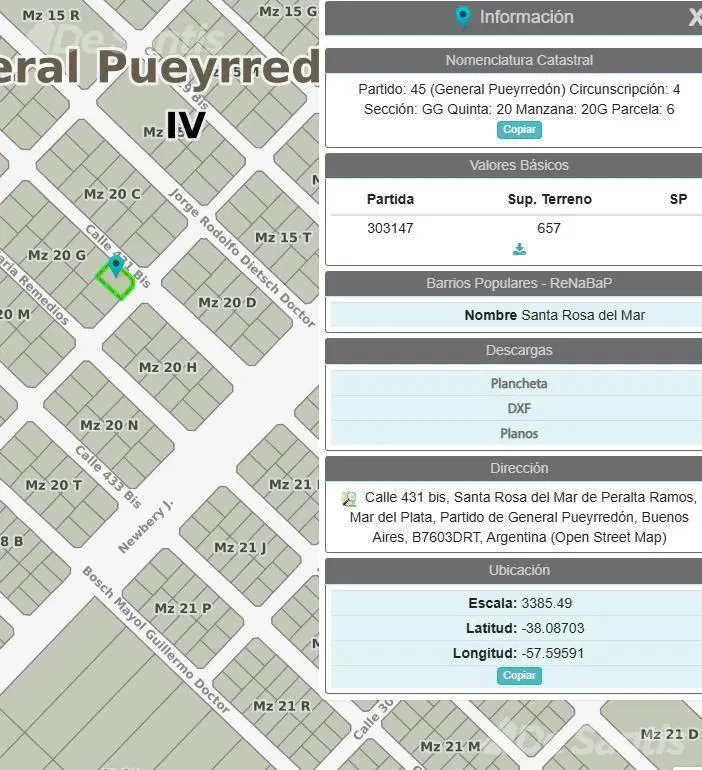
Task: Click the Ubicación section header
Action: [518, 570]
